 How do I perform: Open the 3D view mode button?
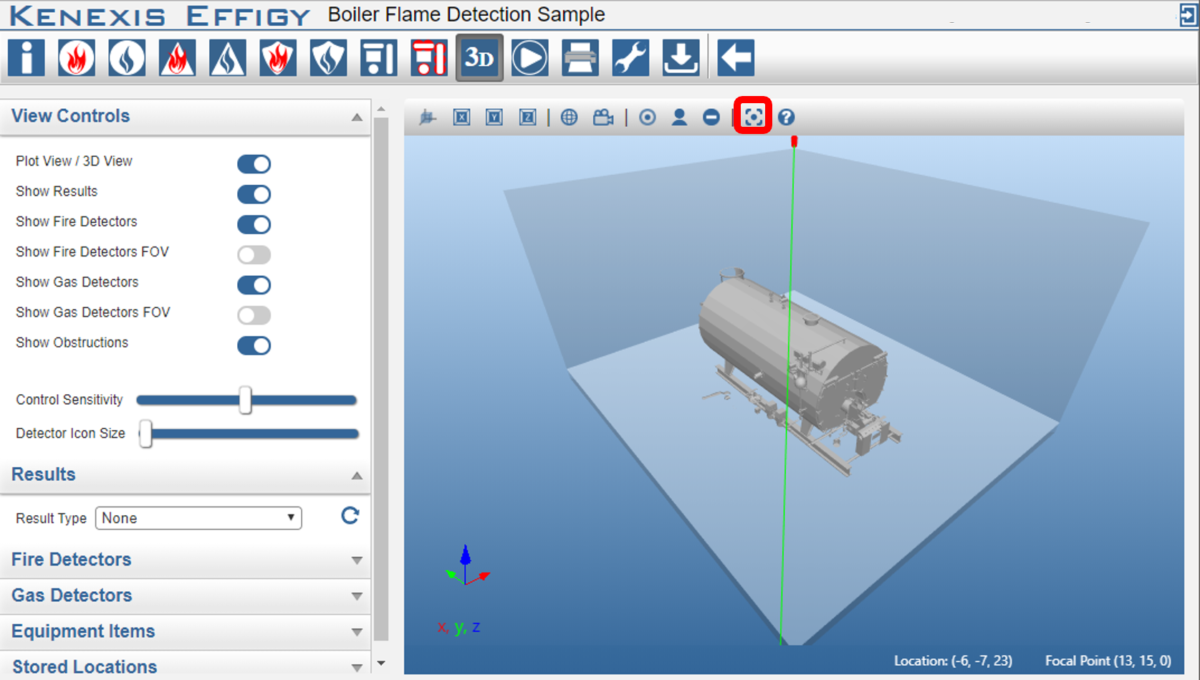(480, 58)
